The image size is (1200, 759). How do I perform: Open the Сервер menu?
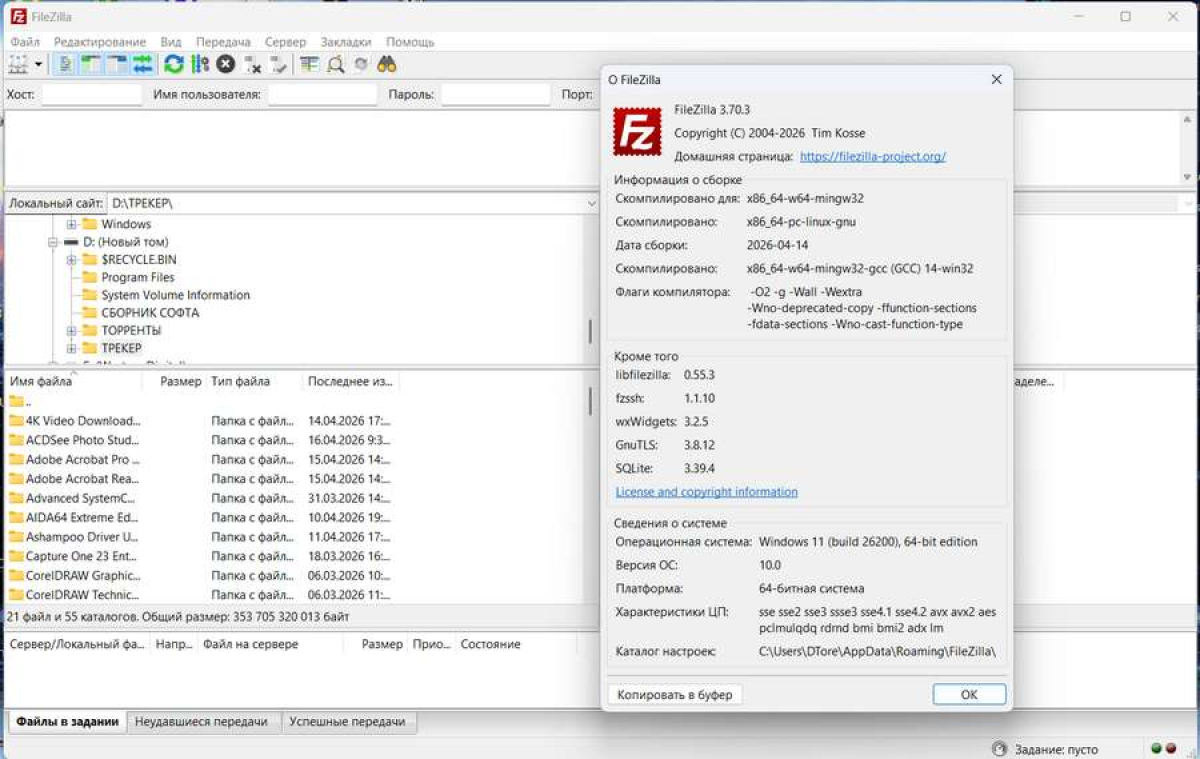click(285, 42)
